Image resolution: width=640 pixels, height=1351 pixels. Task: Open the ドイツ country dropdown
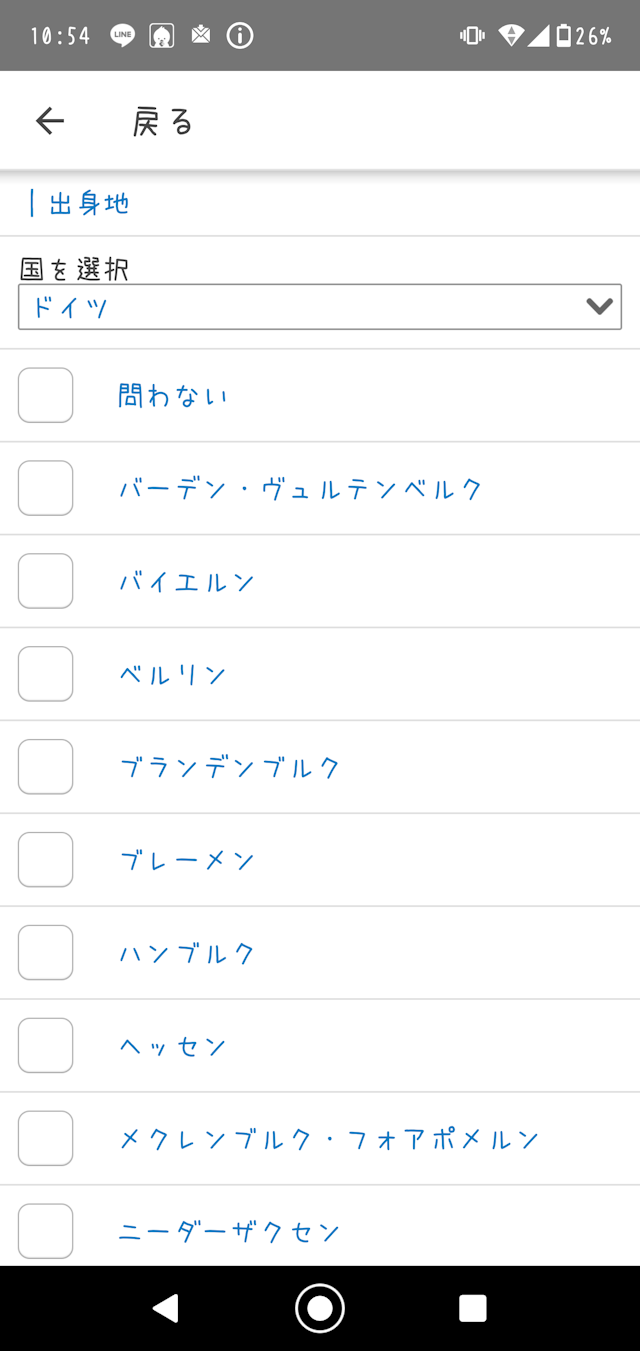(300, 307)
